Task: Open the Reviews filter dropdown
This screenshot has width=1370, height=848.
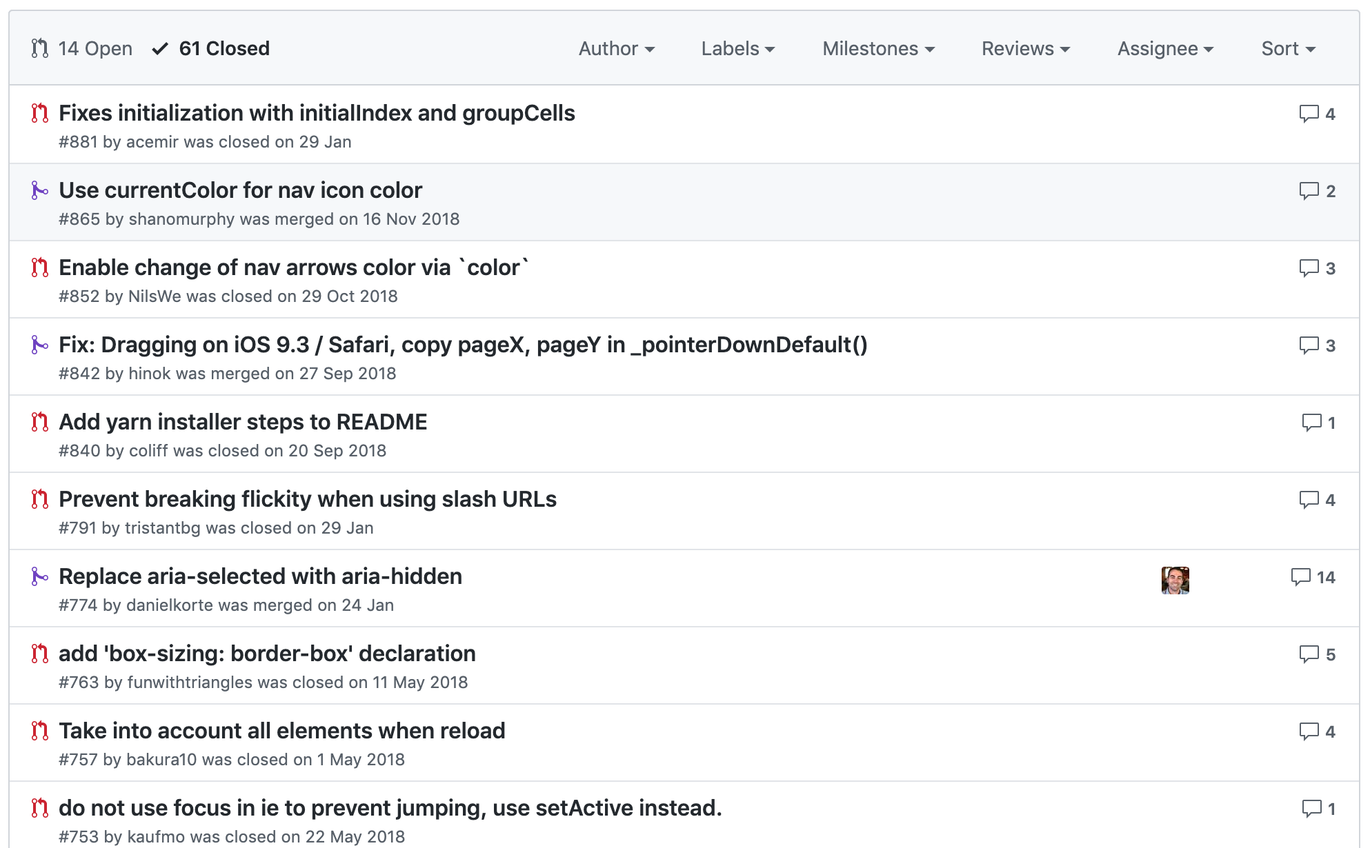Action: (1024, 48)
